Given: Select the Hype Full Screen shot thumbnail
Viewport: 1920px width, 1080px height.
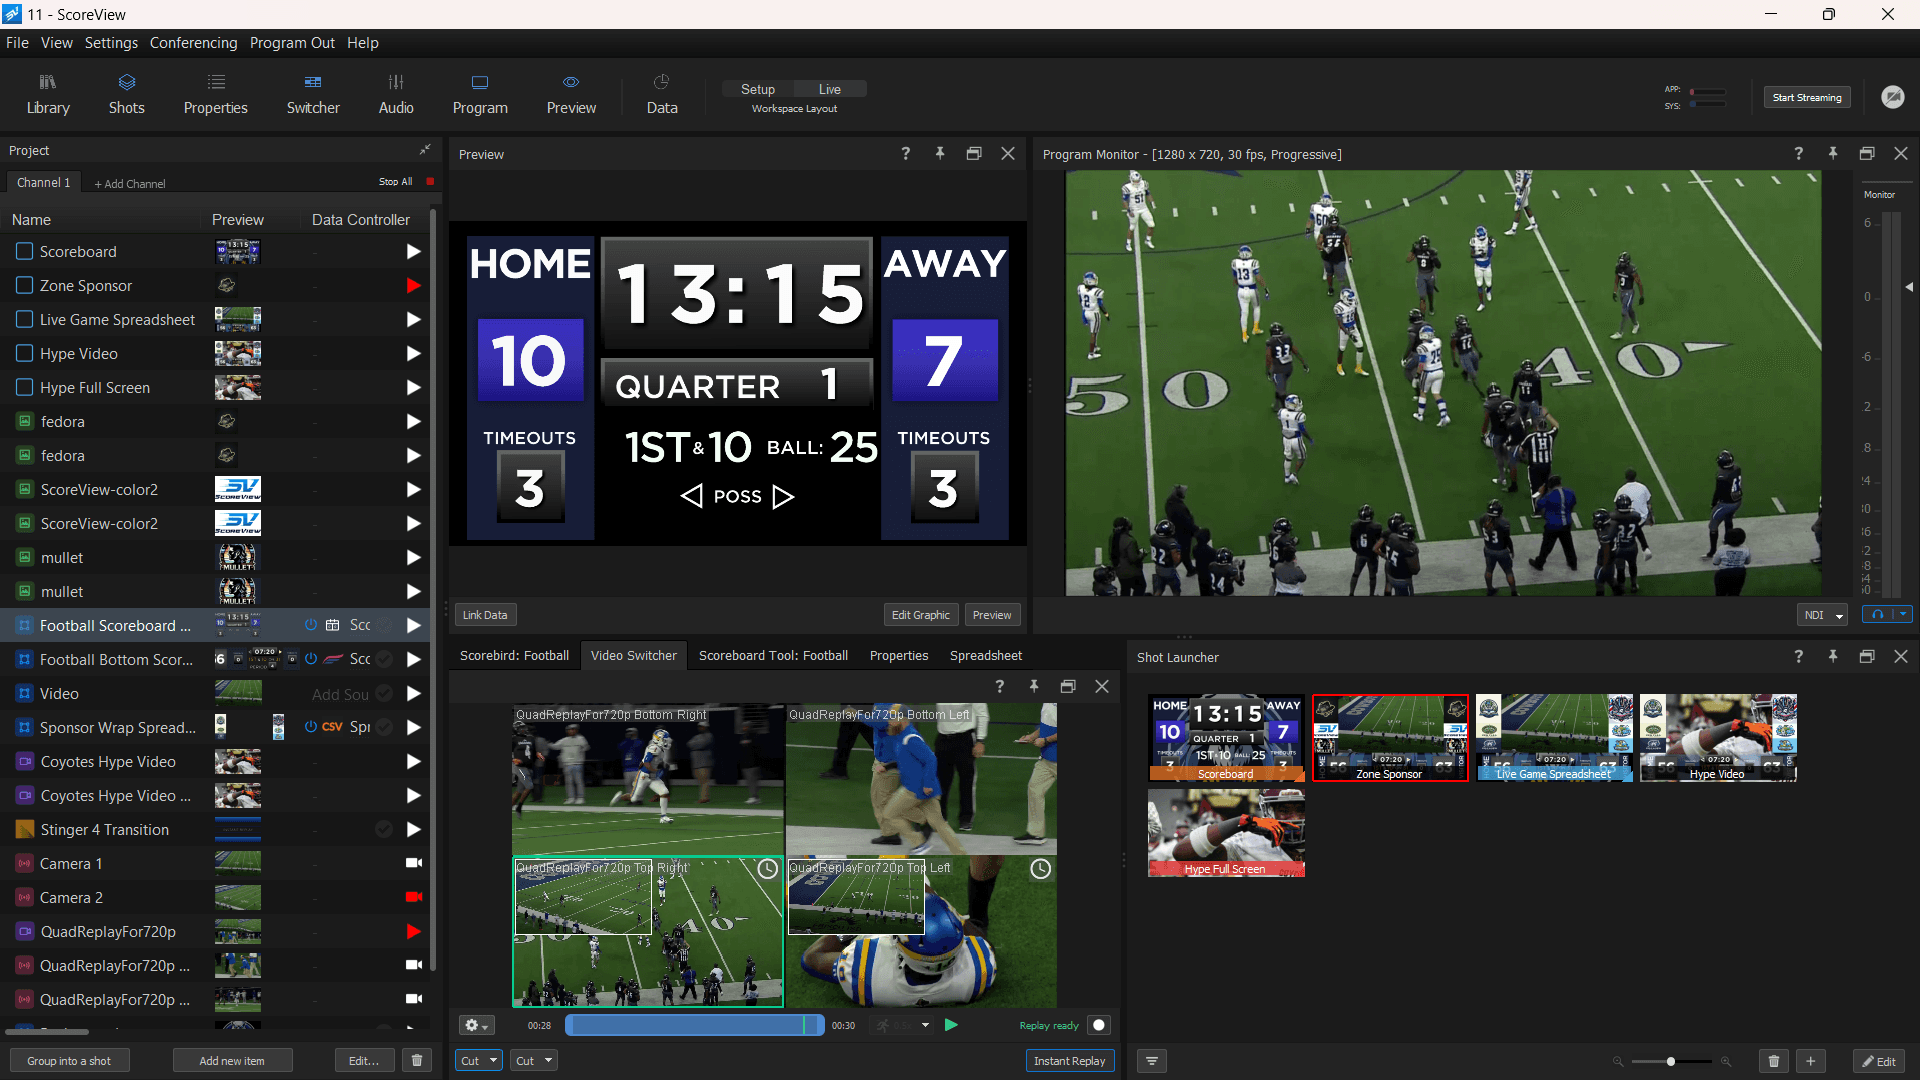Looking at the screenshot, I should tap(1225, 832).
